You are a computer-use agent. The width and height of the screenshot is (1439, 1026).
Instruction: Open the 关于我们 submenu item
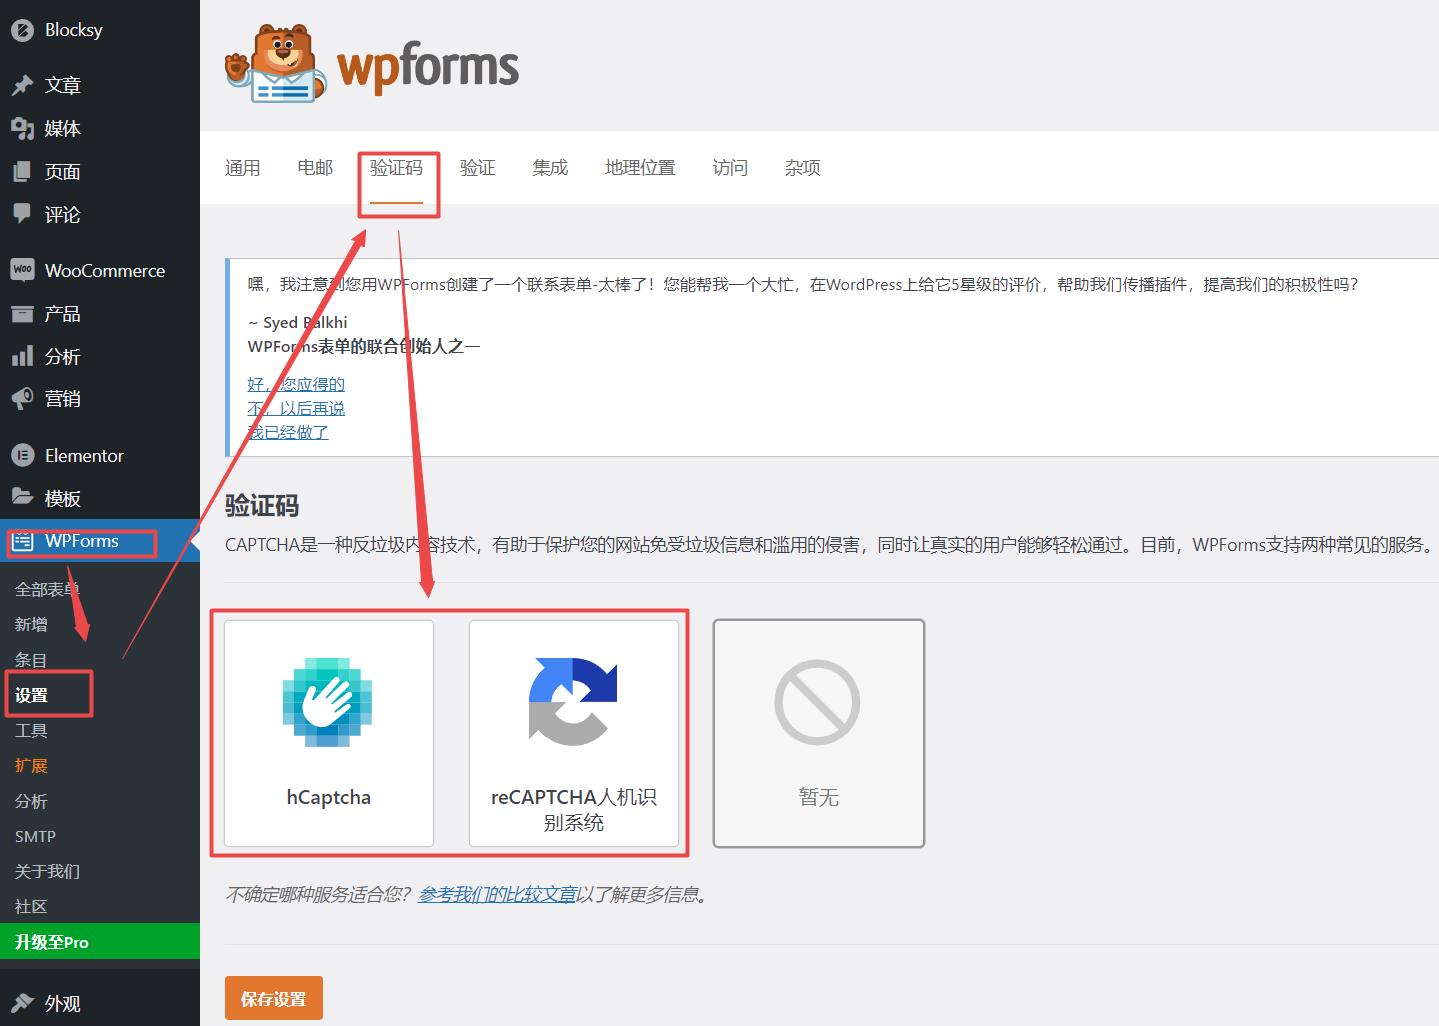47,871
